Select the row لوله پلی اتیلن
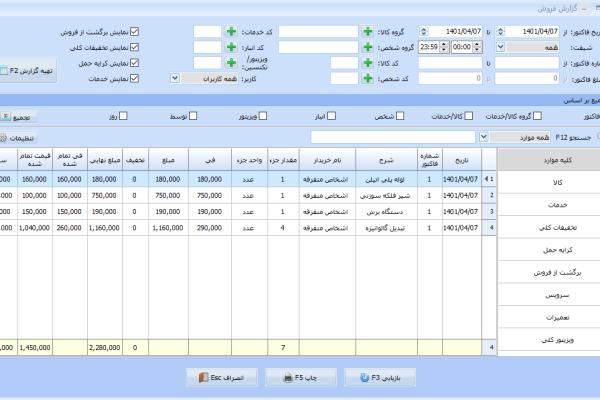 click(248, 179)
